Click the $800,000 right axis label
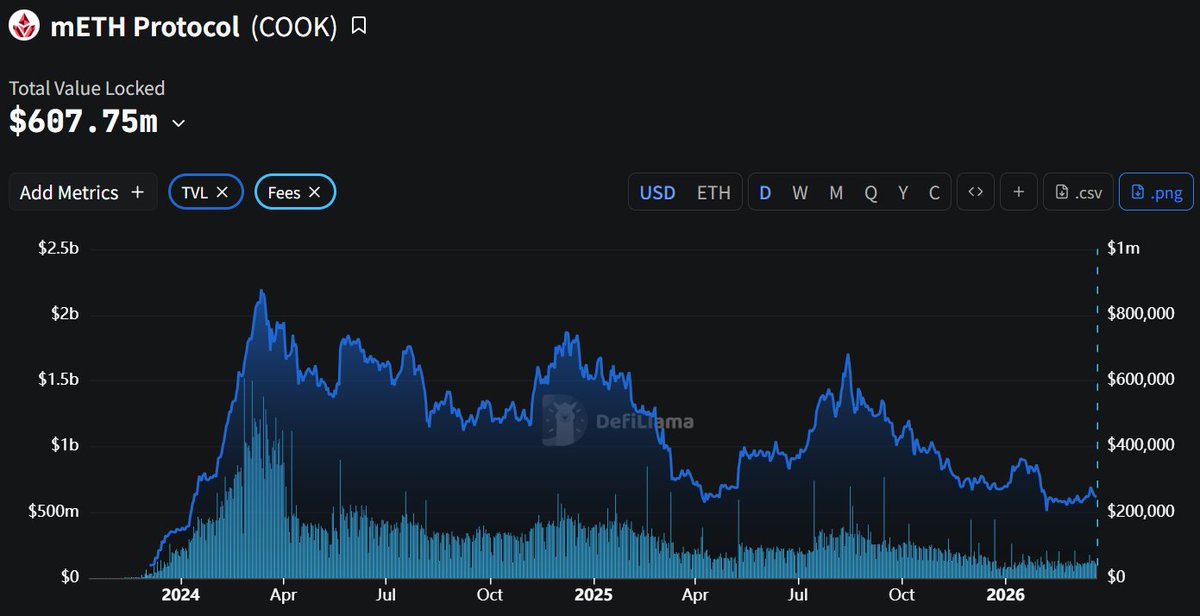Viewport: 1200px width, 616px height. point(1141,313)
